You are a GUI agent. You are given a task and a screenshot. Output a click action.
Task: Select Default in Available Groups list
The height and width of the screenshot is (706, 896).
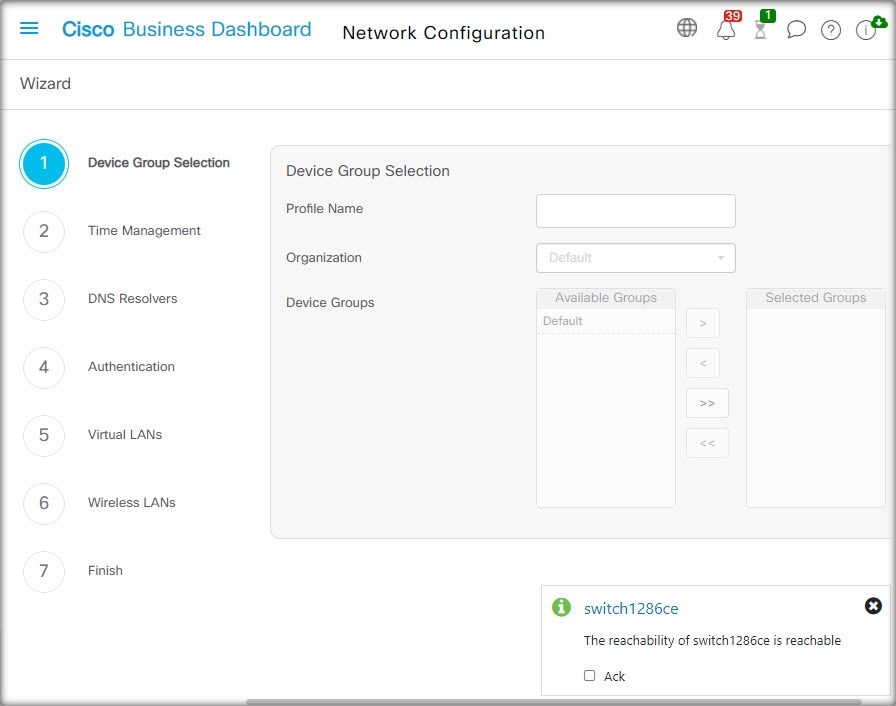pos(564,321)
